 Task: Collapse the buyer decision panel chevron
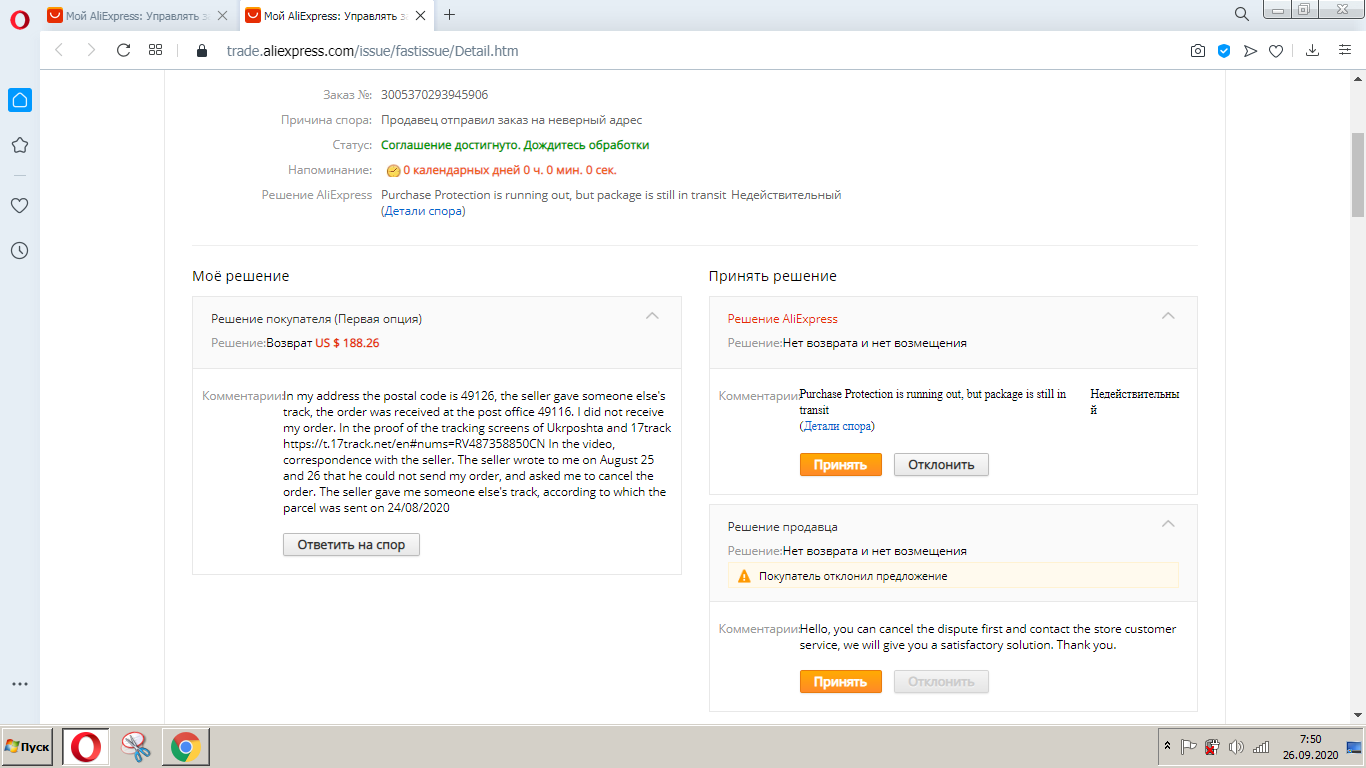652,315
